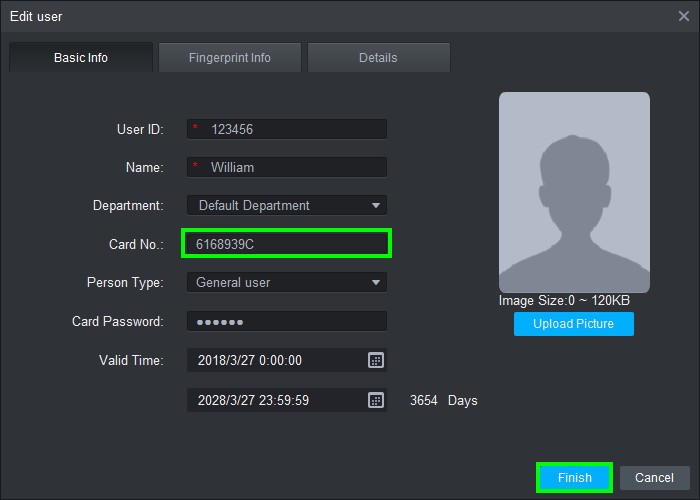This screenshot has height=500, width=700.
Task: Open the Details tab
Action: click(x=378, y=58)
